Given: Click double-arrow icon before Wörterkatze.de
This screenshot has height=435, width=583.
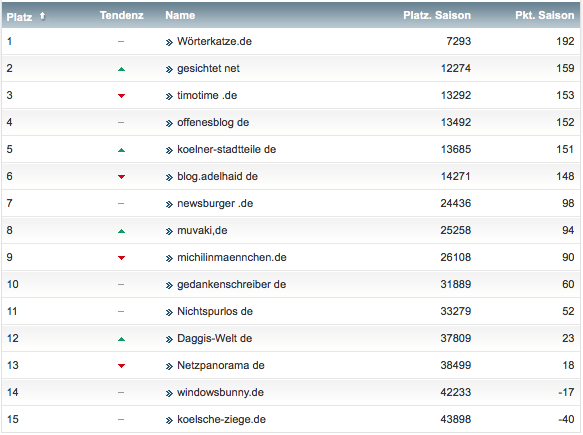Looking at the screenshot, I should pos(169,42).
